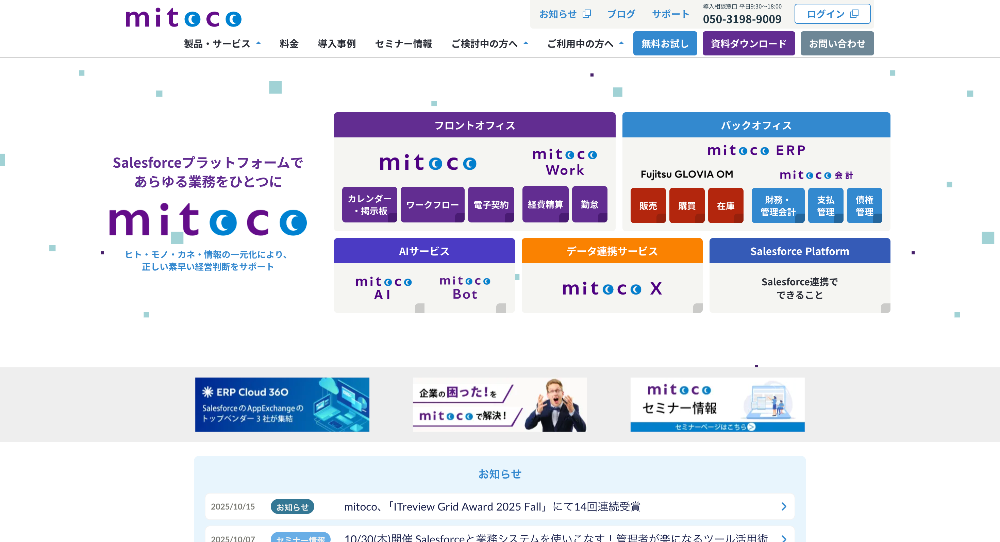Click the 資料ダウンロード button

point(749,43)
